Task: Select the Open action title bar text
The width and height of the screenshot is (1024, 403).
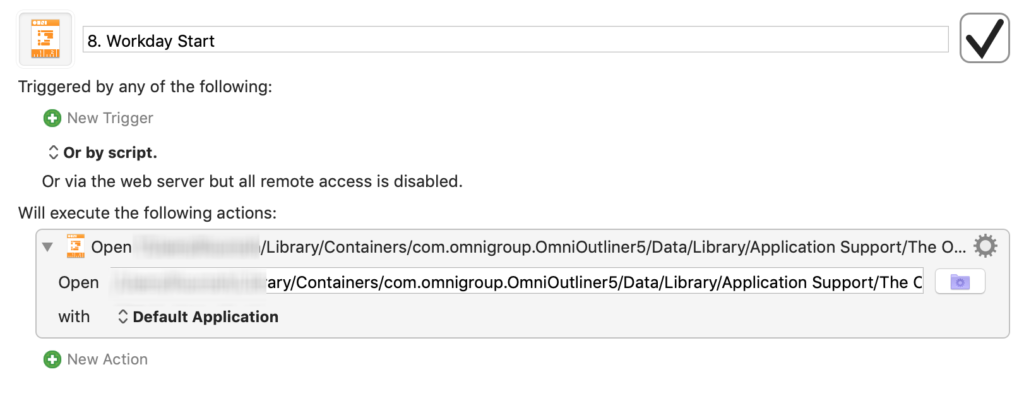Action: click(530, 246)
